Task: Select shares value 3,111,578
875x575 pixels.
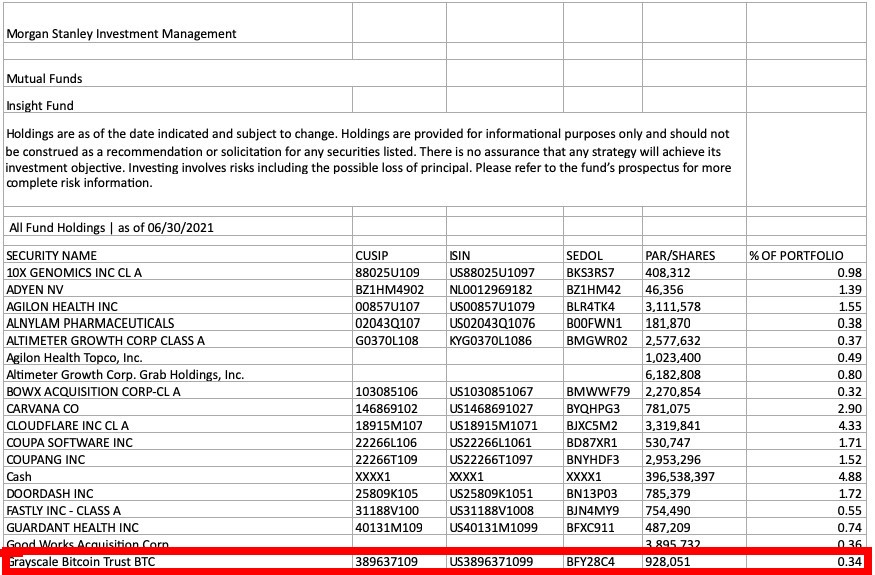Action: [x=694, y=306]
